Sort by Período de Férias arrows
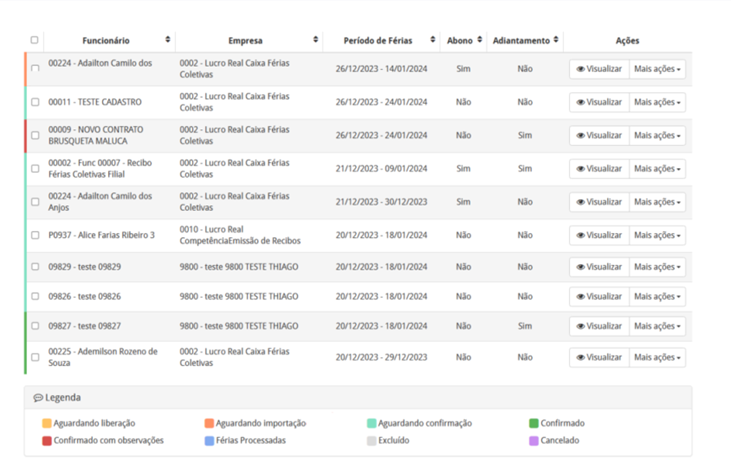This screenshot has height=467, width=731. pyautogui.click(x=433, y=41)
